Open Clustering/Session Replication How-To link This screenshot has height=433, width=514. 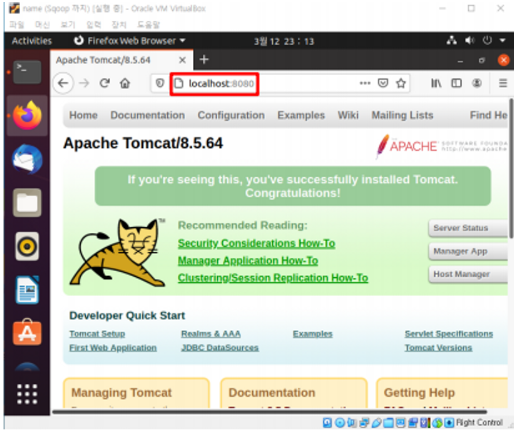pos(273,278)
